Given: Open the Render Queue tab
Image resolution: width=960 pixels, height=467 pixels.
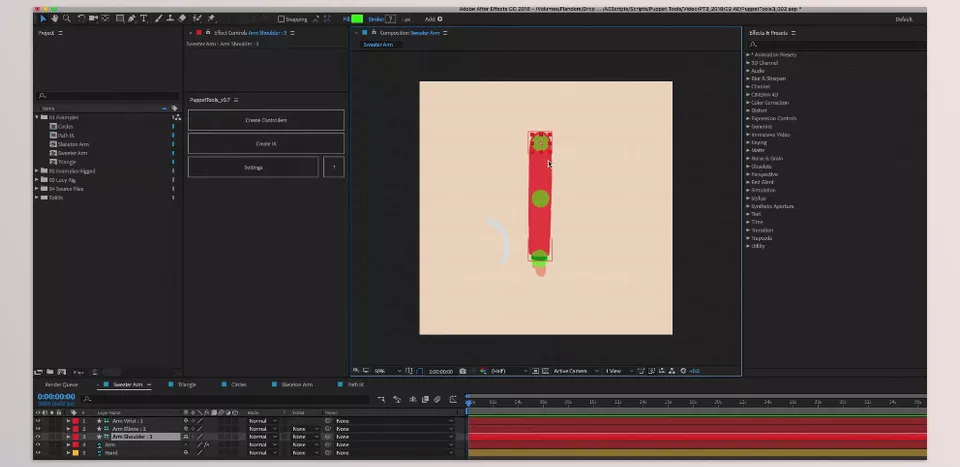Looking at the screenshot, I should (61, 384).
